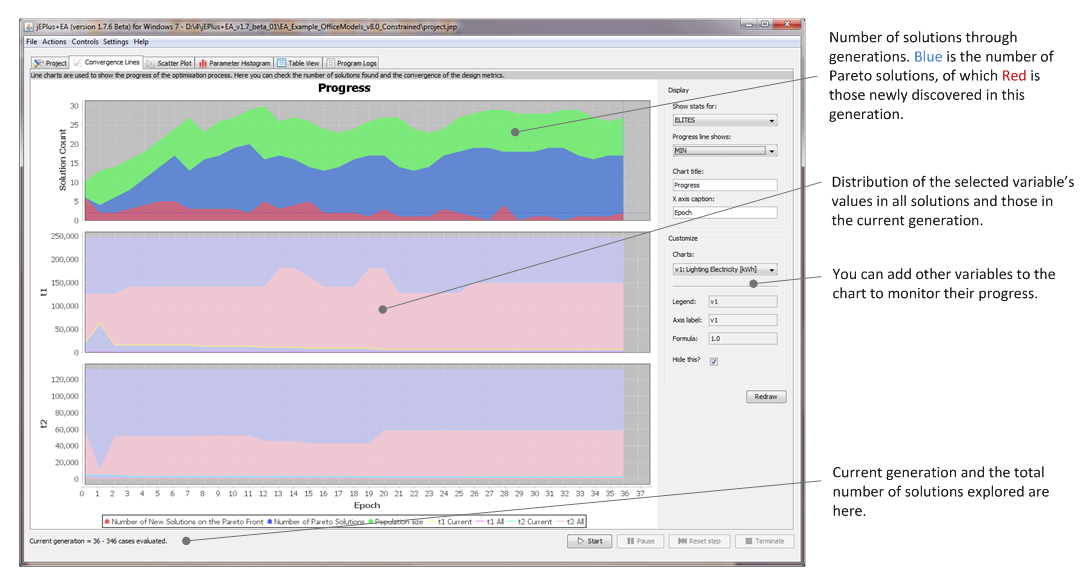Click the Scatter Plot tab icon
This screenshot has width=1089, height=586.
tap(151, 62)
